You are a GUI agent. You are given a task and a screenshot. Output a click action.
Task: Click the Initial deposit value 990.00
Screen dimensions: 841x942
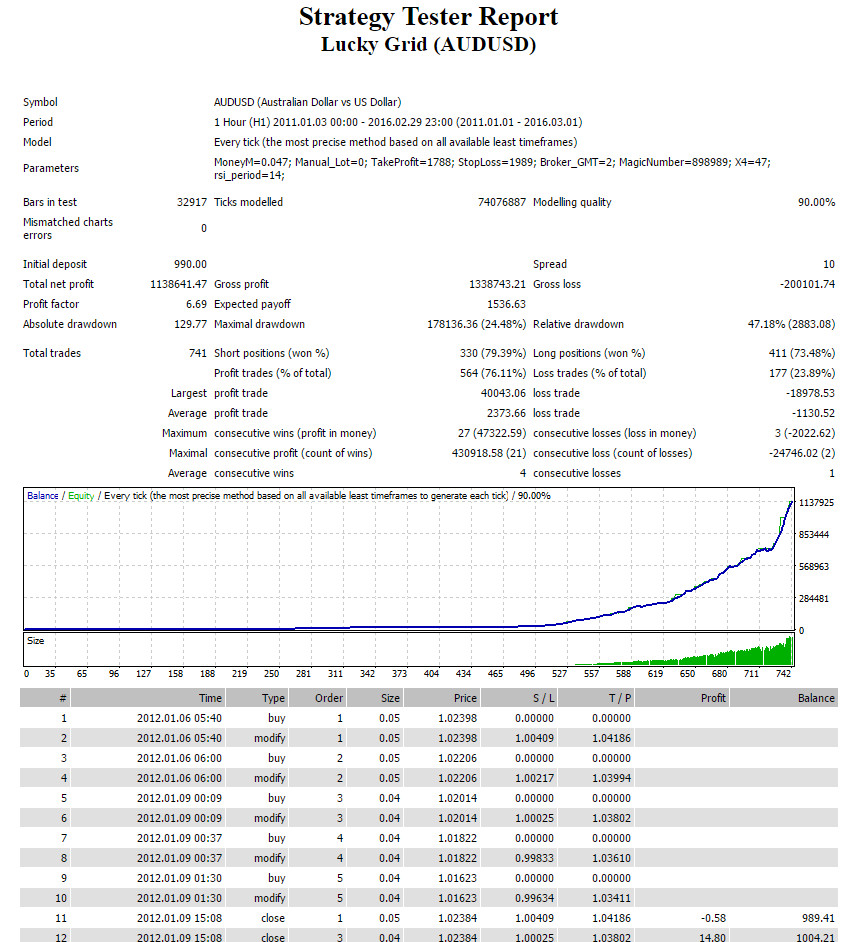190,264
